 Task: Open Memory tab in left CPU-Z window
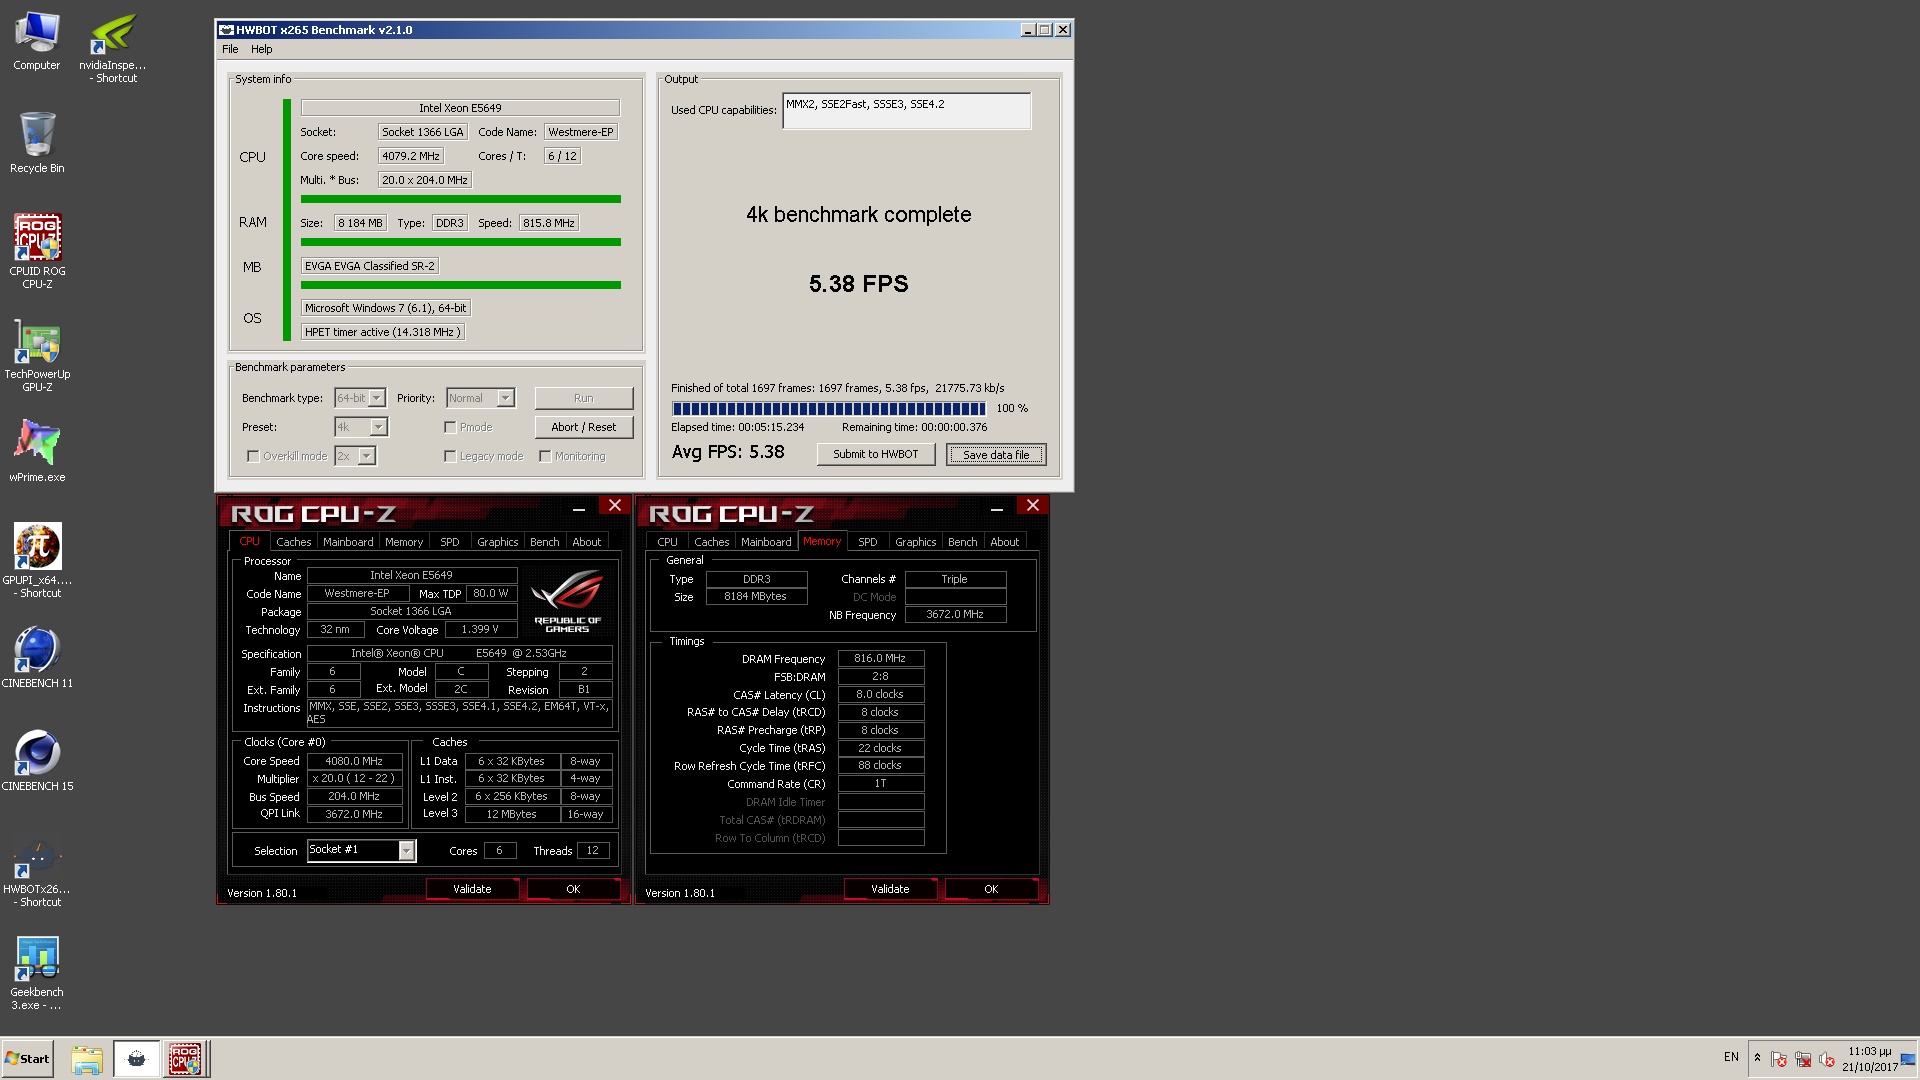(404, 542)
